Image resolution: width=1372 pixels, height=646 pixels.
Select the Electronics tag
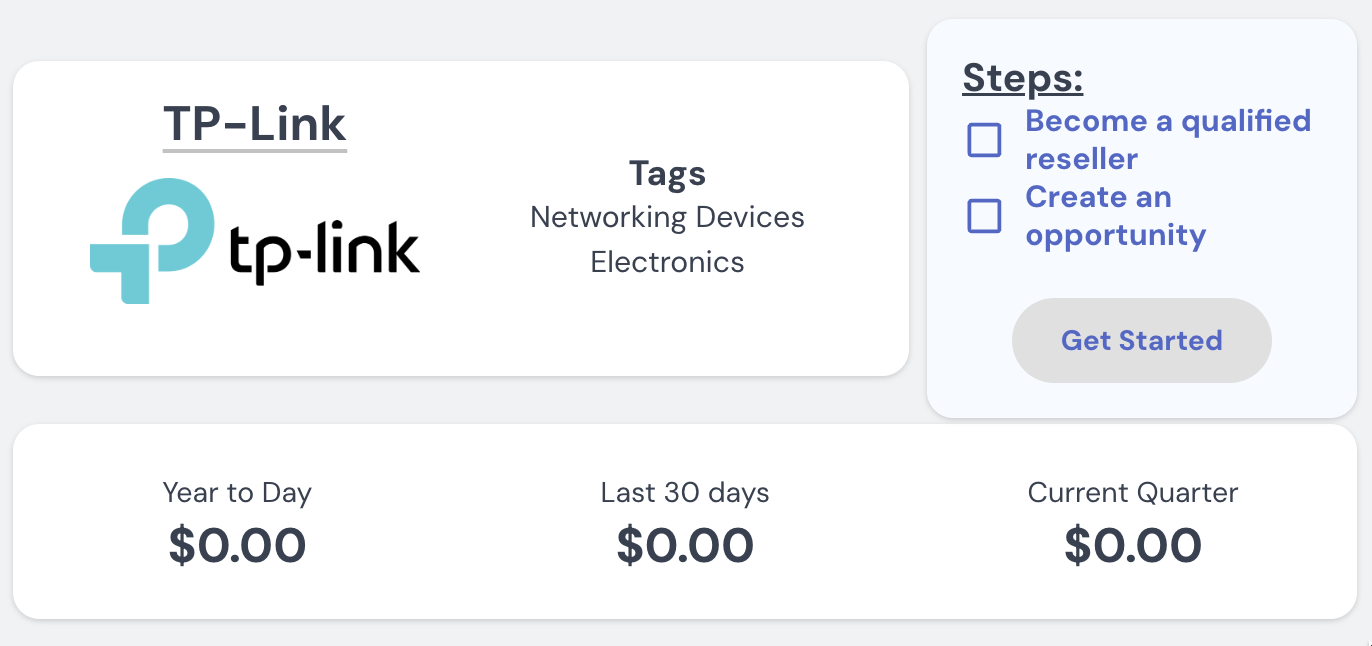pos(667,262)
